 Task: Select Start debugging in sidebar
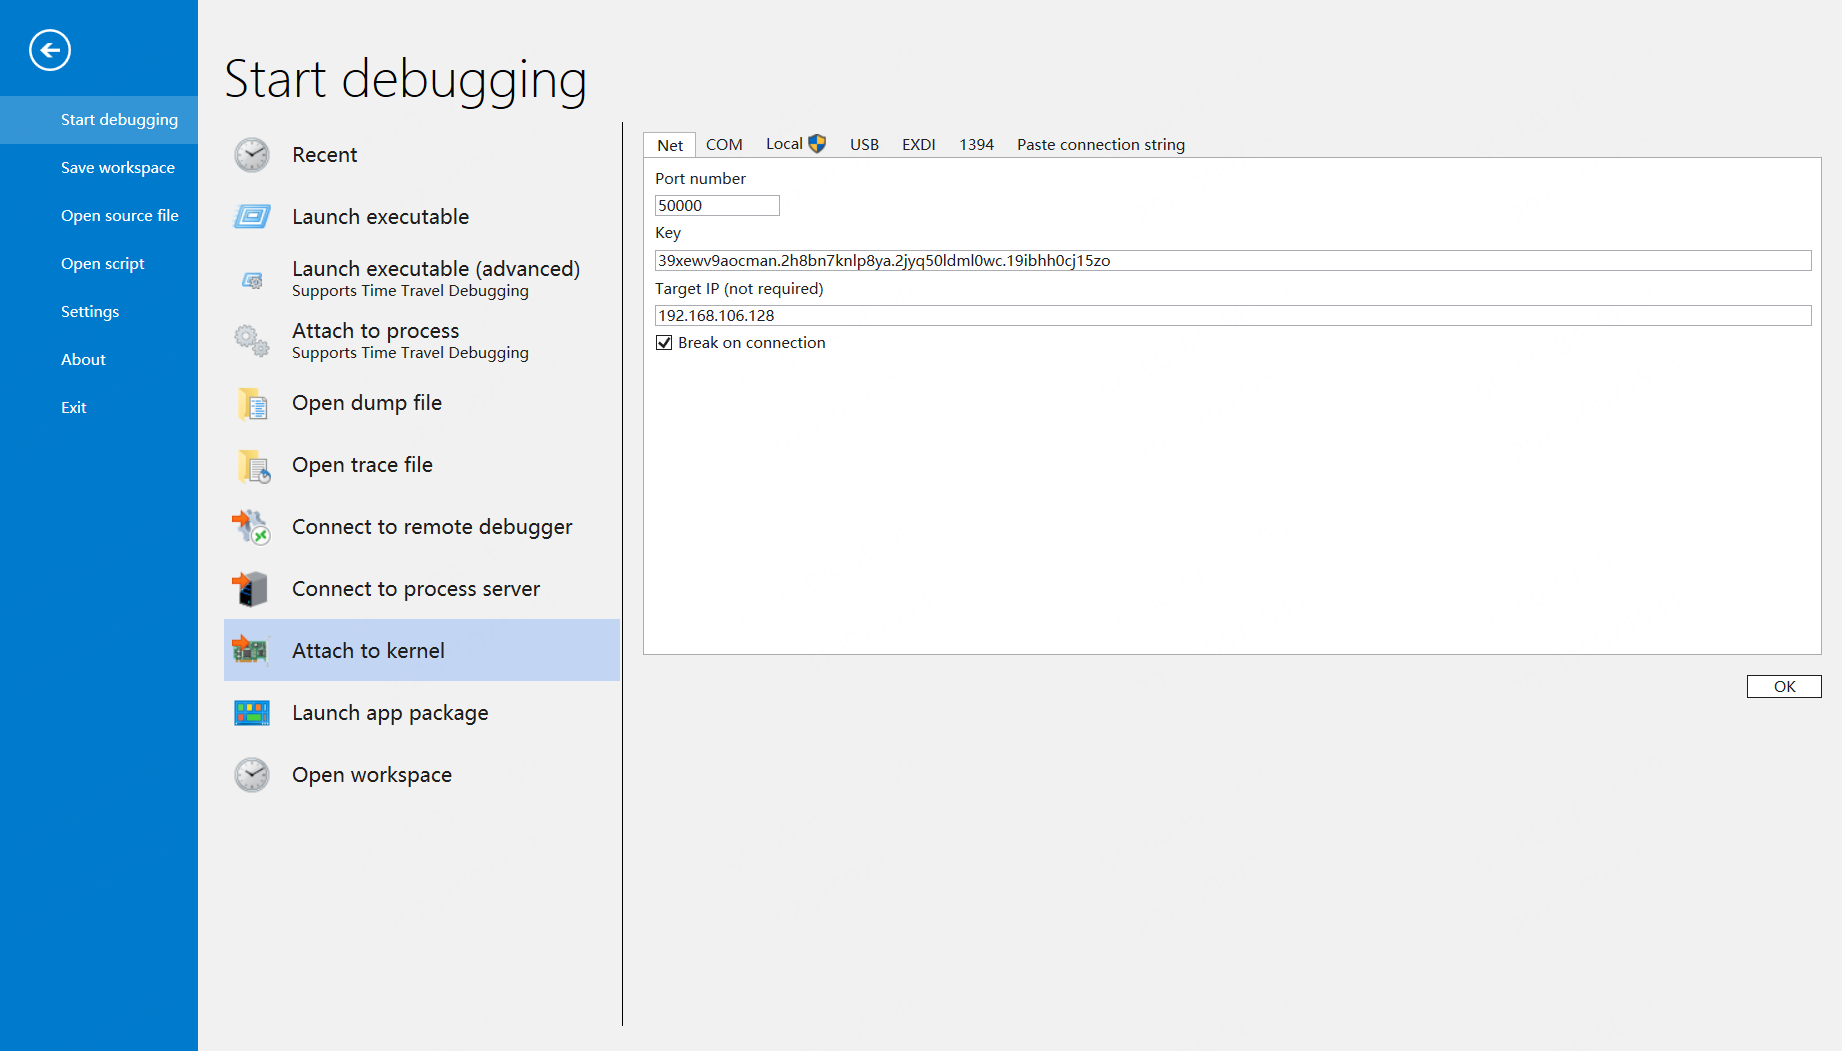pos(99,120)
